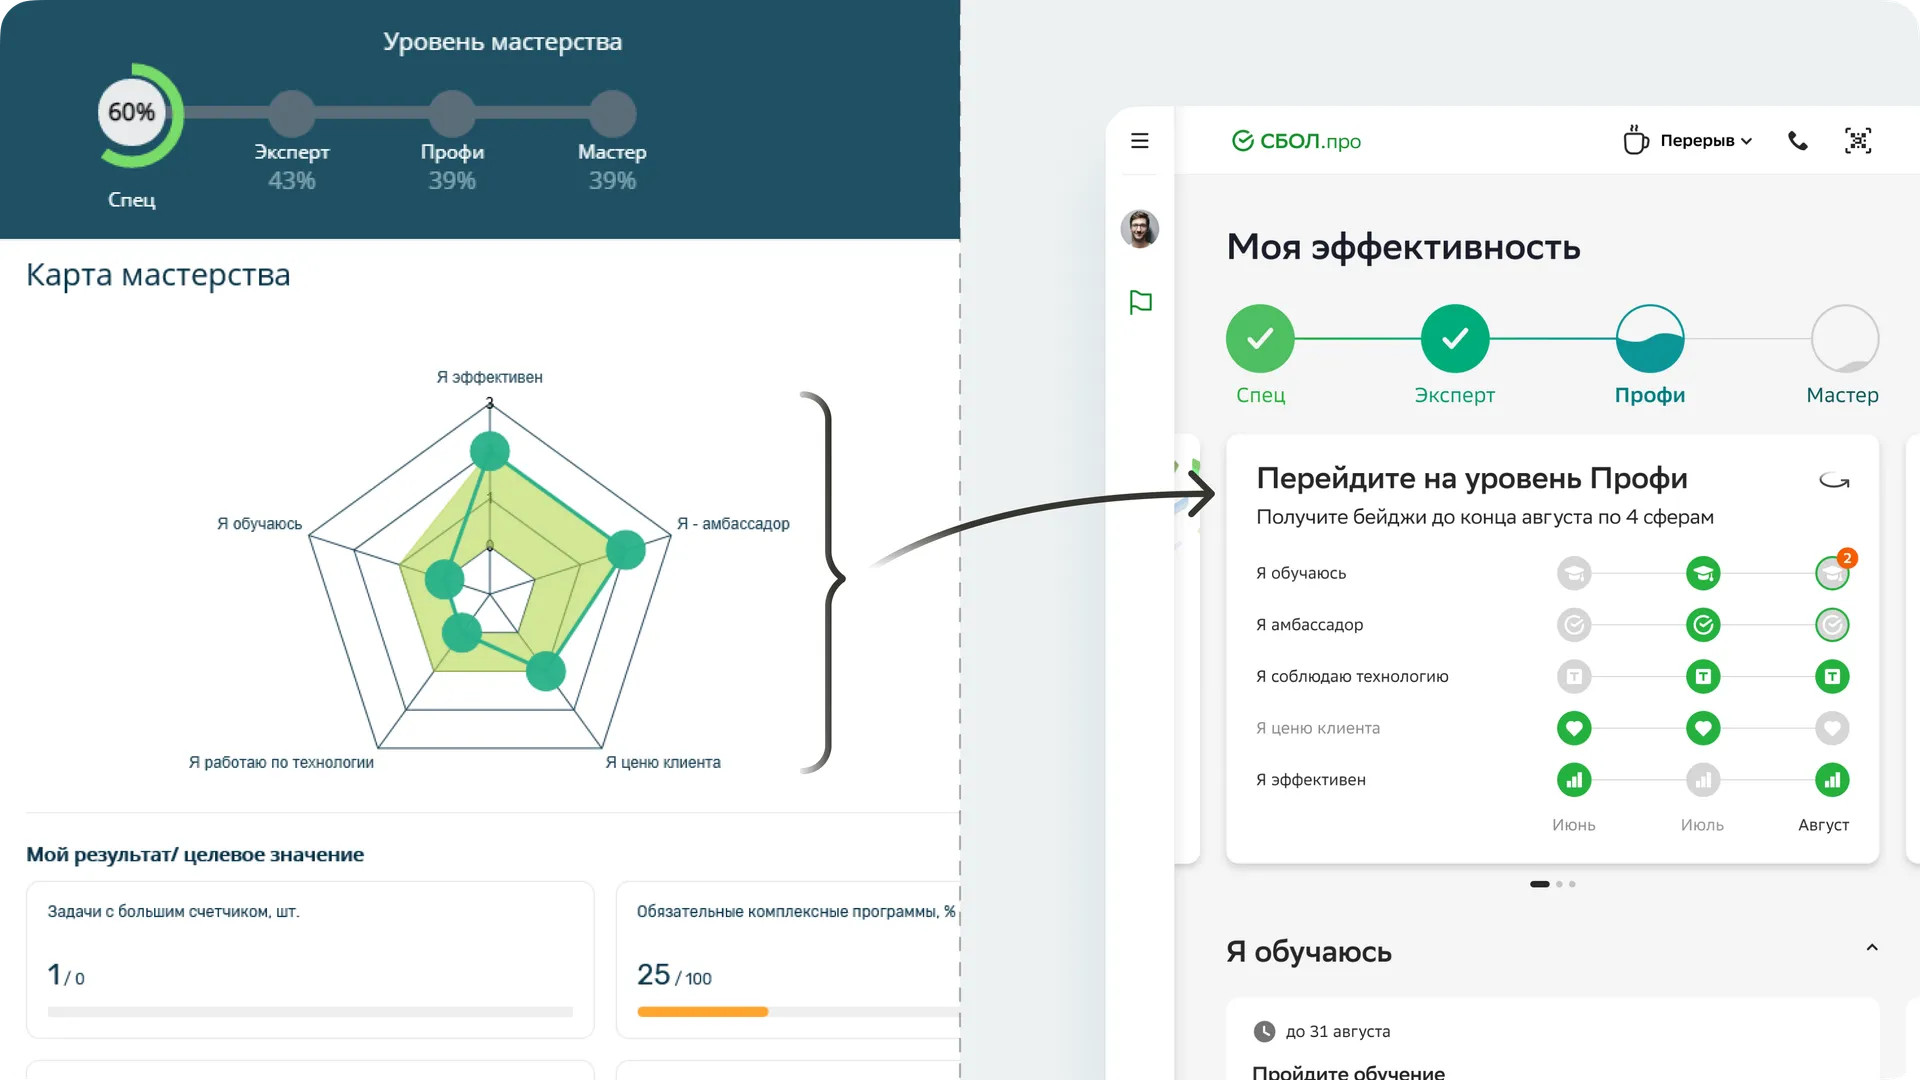1920x1080 pixels.
Task: Open the Перерыв status dropdown
Action: pyautogui.click(x=1688, y=141)
